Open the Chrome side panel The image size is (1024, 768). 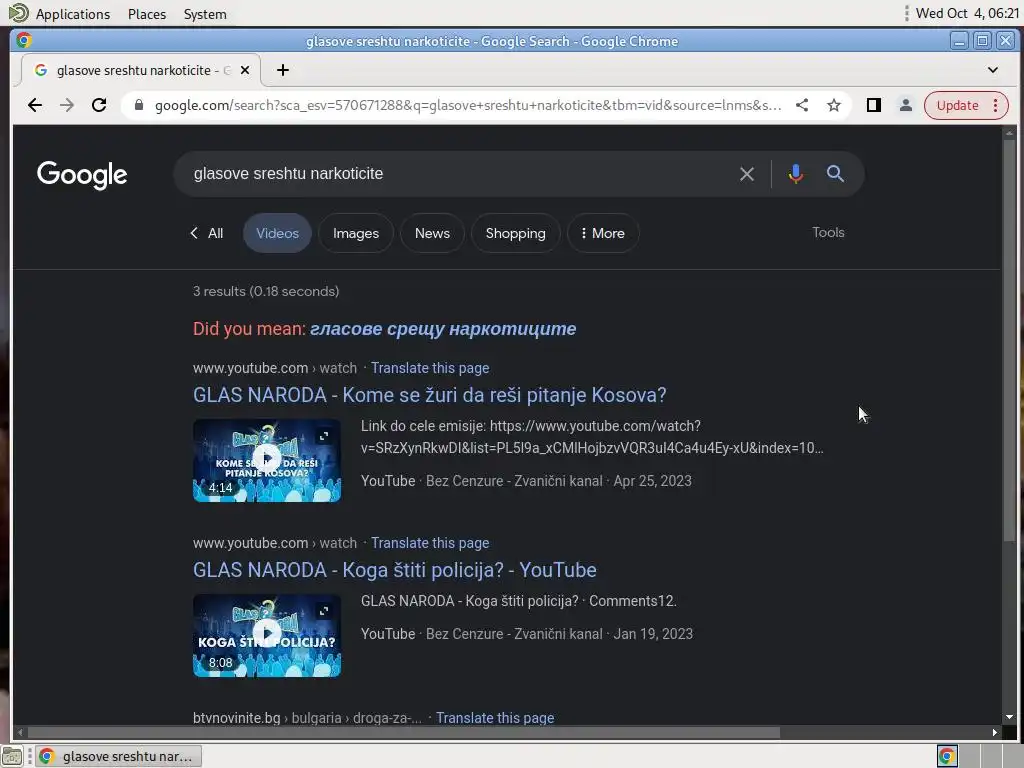(874, 105)
